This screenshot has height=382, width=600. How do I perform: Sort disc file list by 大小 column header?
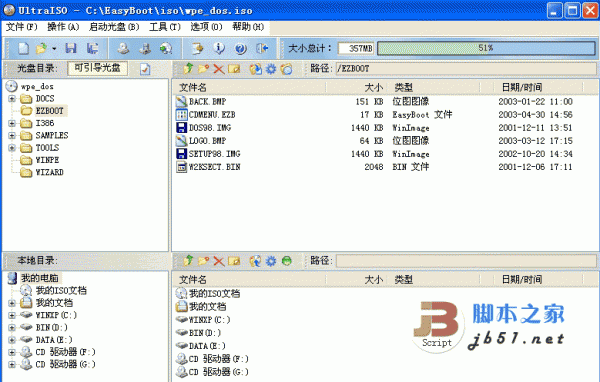click(x=357, y=87)
